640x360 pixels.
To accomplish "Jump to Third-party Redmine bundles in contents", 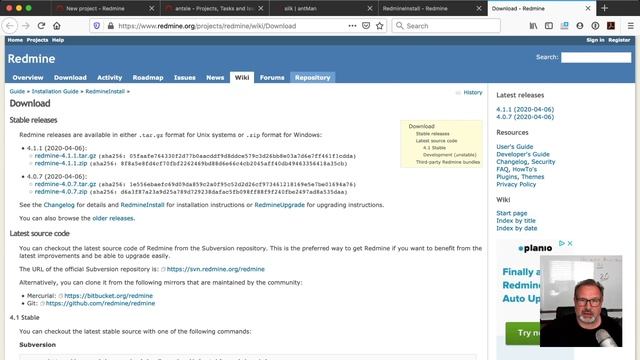I will tap(448, 162).
